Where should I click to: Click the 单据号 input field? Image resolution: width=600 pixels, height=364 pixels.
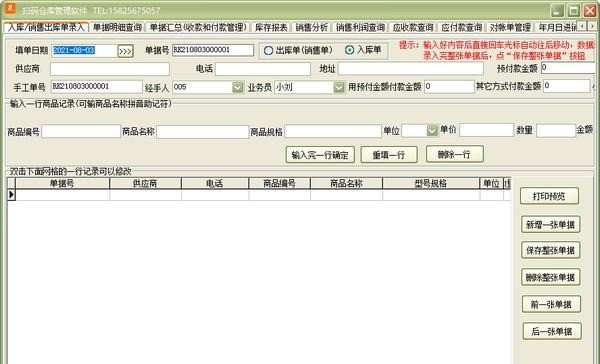213,50
